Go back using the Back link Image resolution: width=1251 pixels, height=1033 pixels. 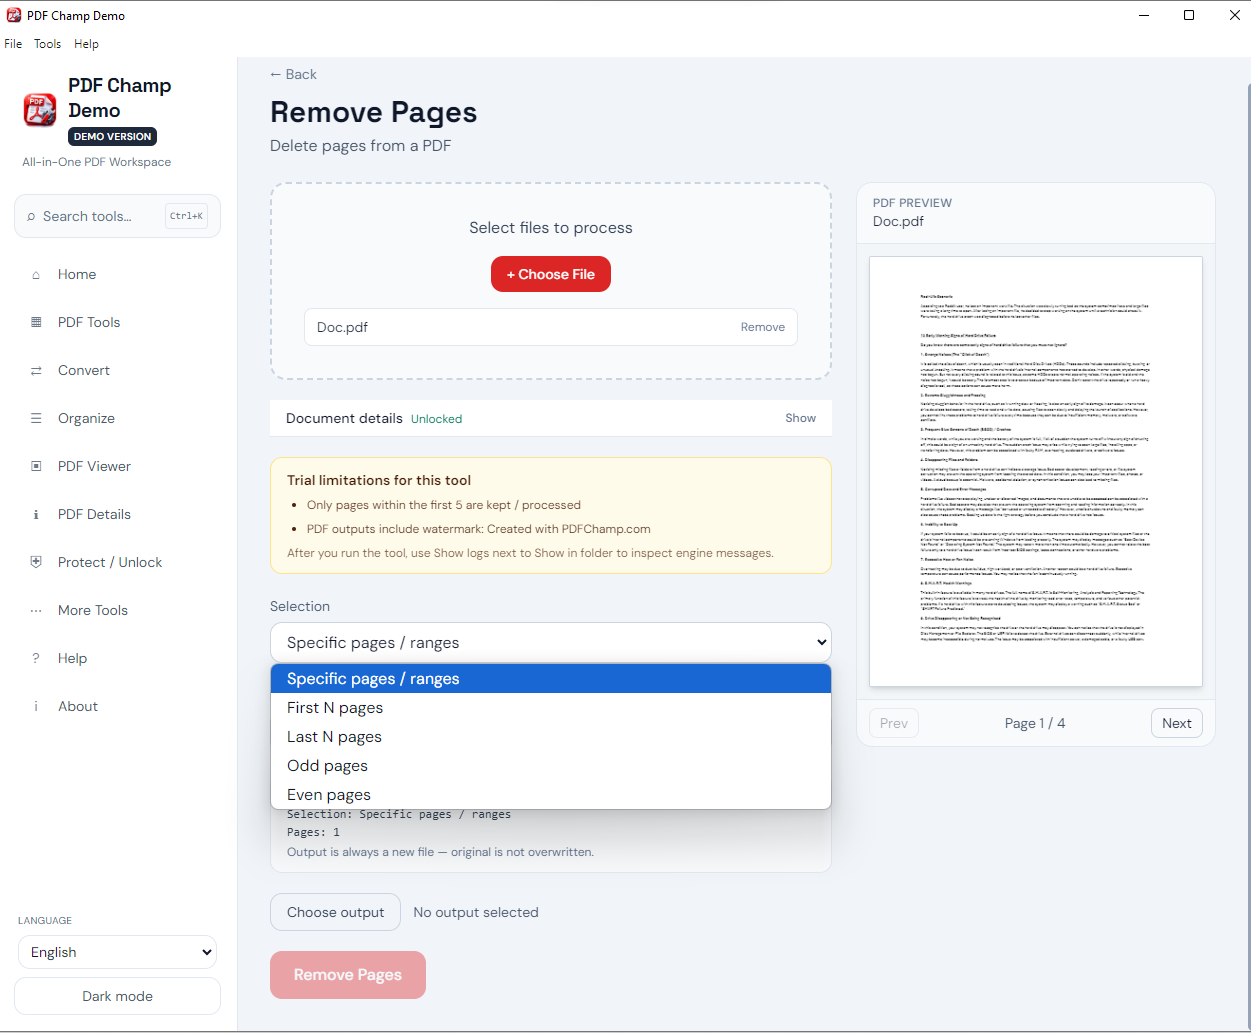pos(293,75)
